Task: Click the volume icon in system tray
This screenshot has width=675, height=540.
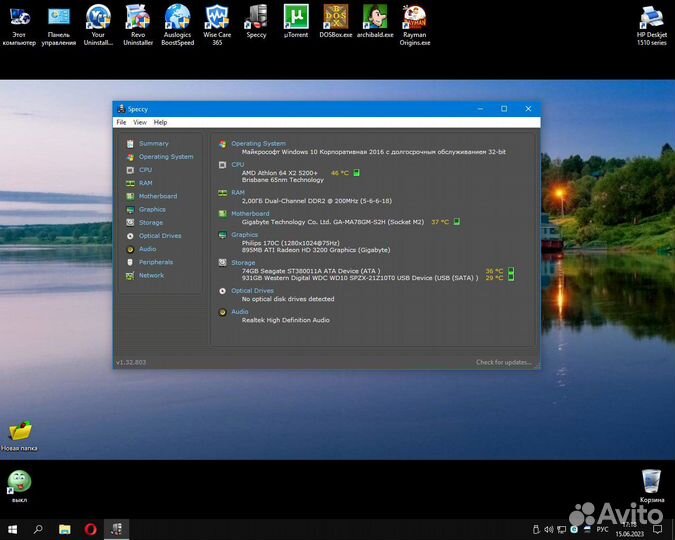Action: tap(548, 529)
